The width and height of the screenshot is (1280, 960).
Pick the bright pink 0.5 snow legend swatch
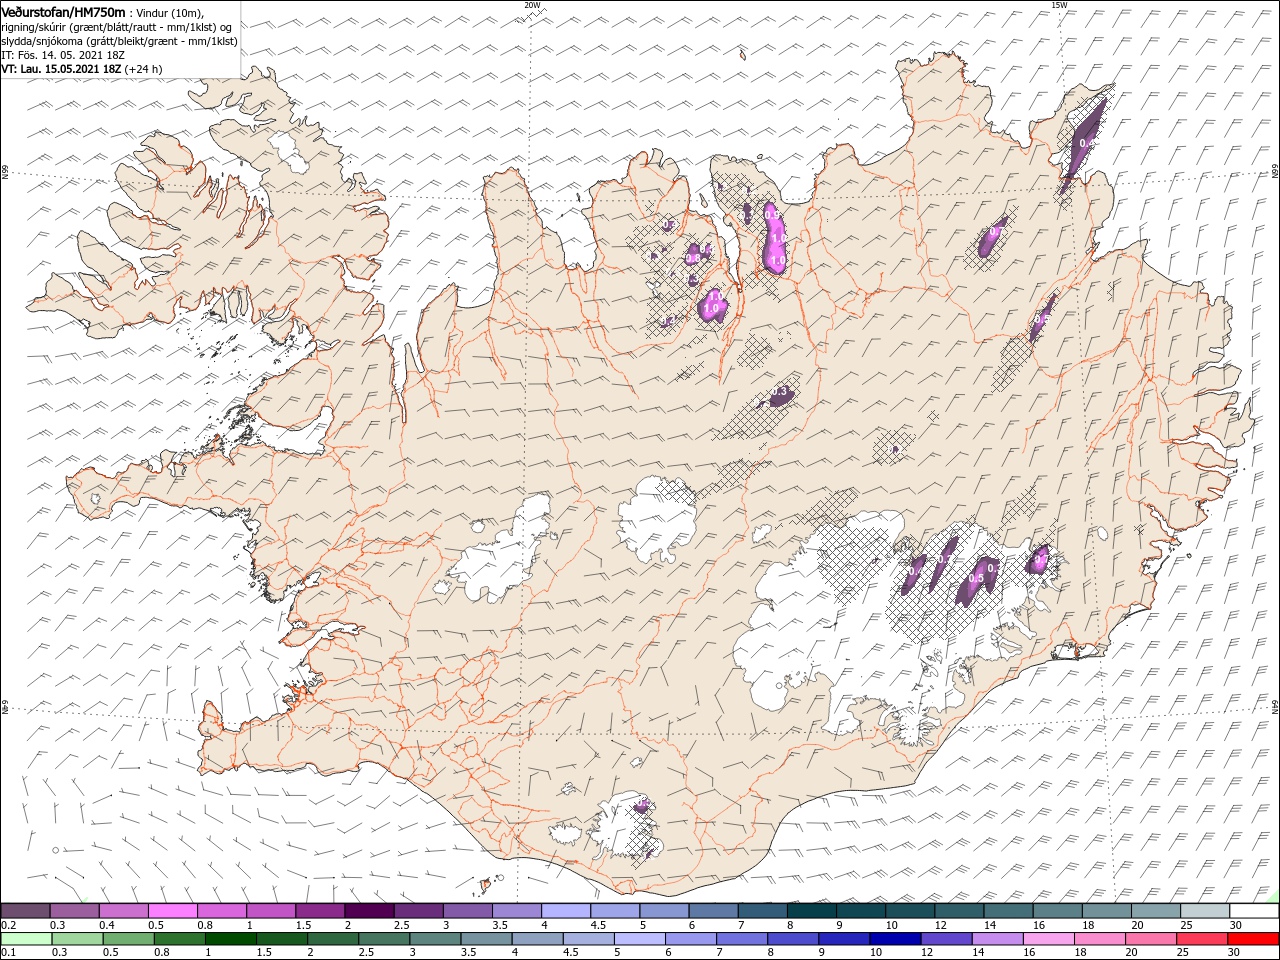point(172,910)
